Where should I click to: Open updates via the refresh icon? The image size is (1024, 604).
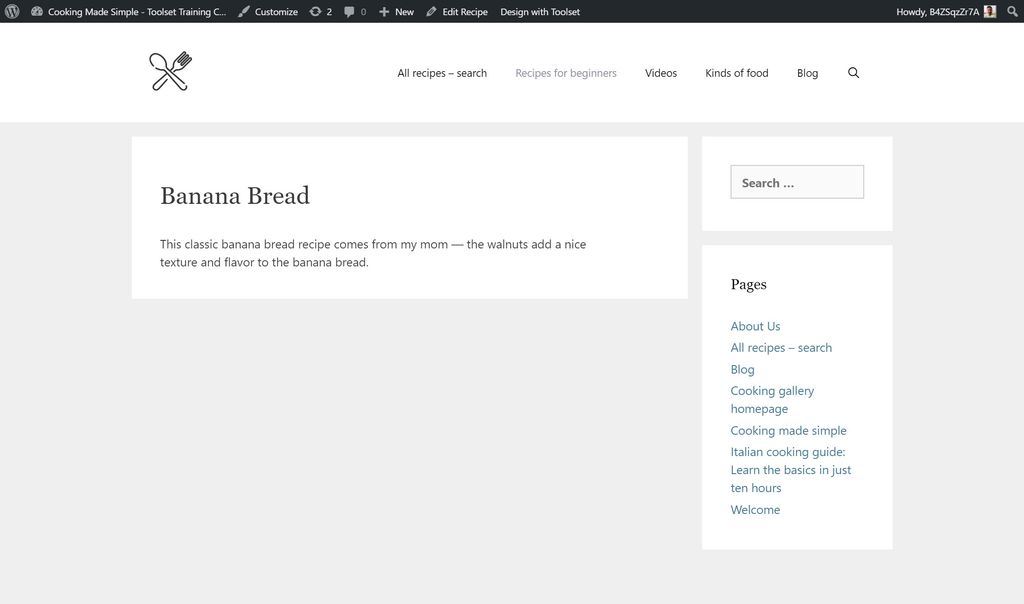(x=315, y=12)
